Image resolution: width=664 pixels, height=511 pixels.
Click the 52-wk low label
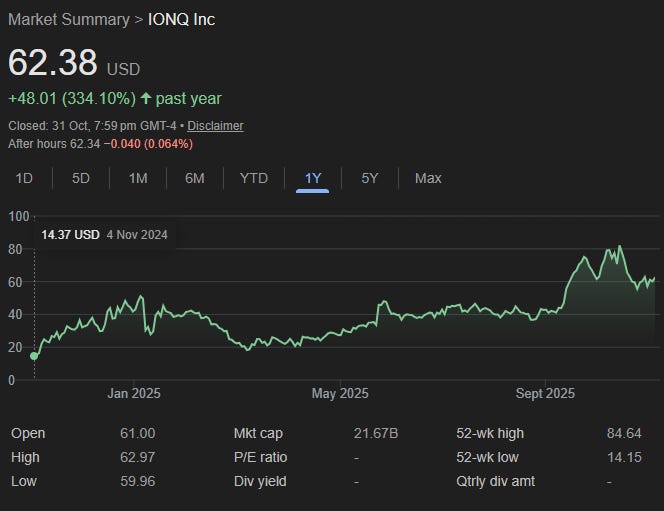coord(487,457)
